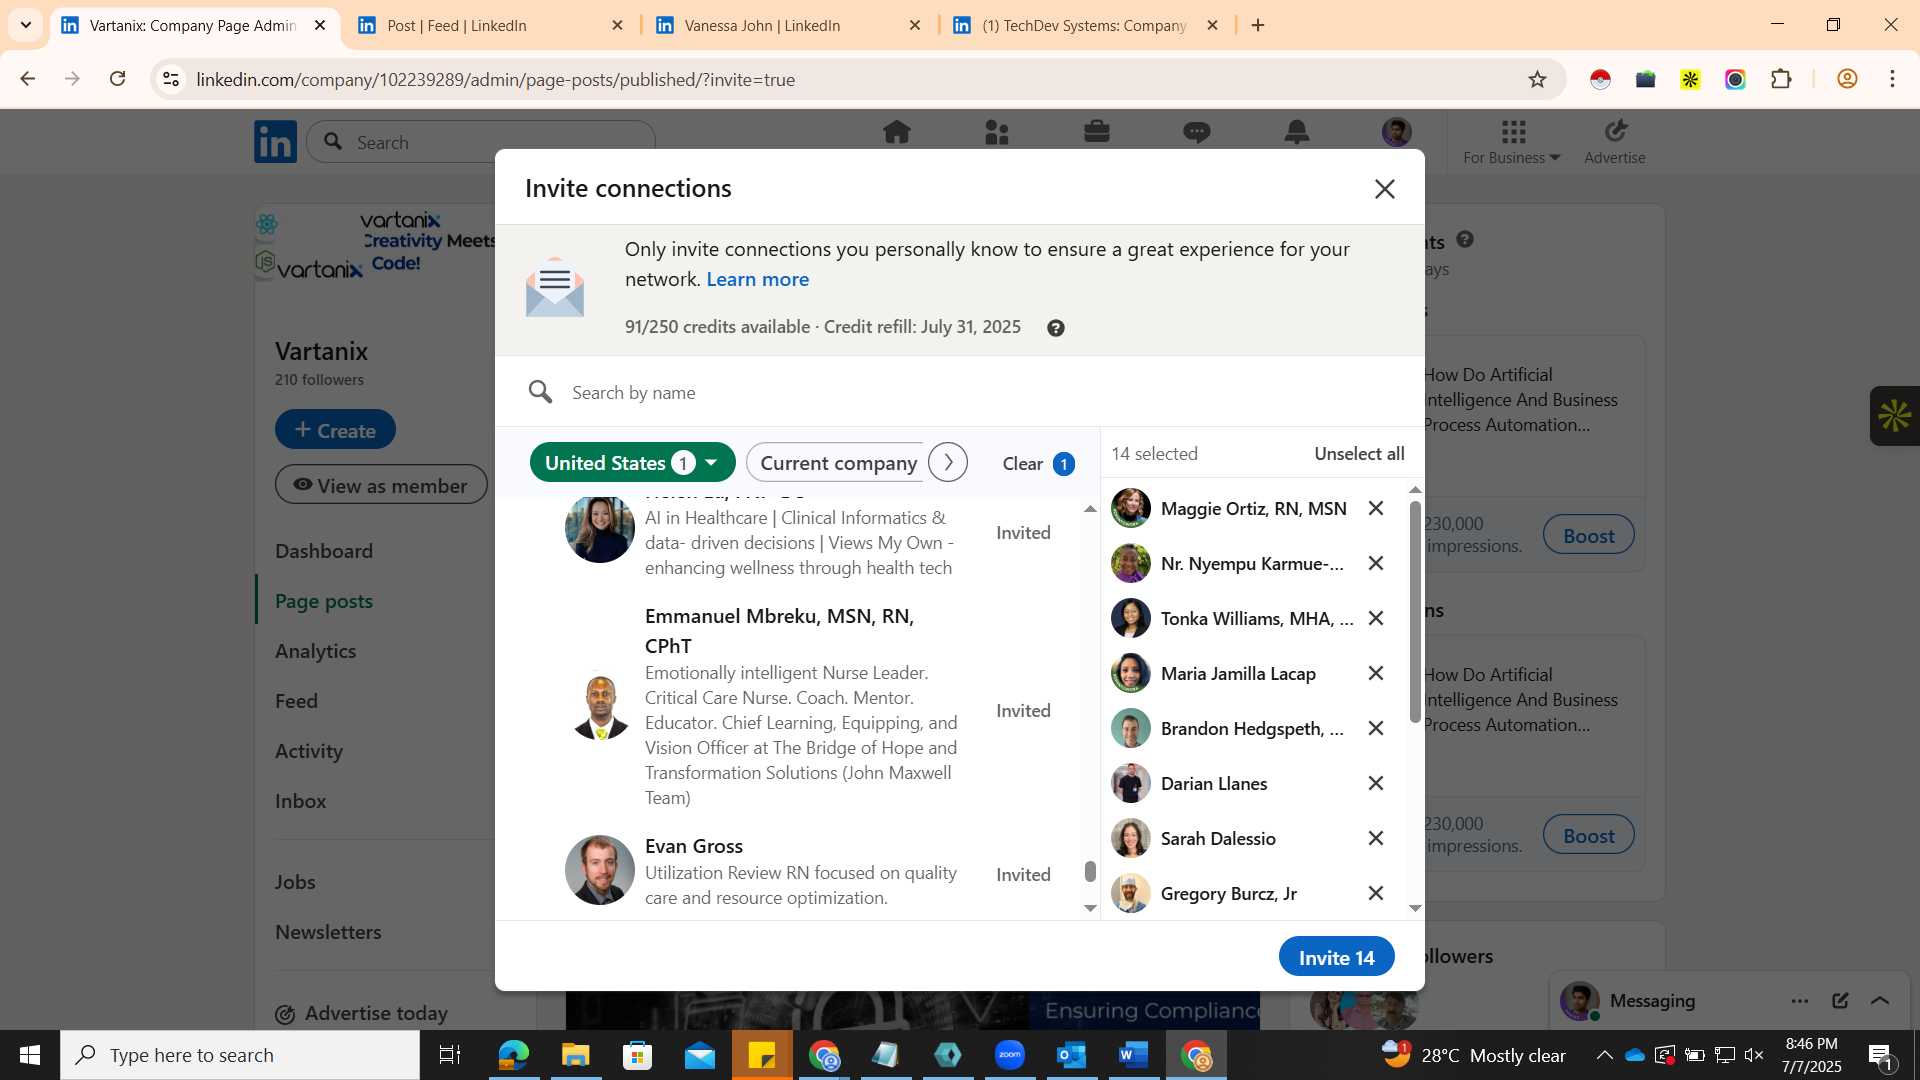Viewport: 1920px width, 1080px height.
Task: Open Notifications bell icon
Action: point(1297,132)
